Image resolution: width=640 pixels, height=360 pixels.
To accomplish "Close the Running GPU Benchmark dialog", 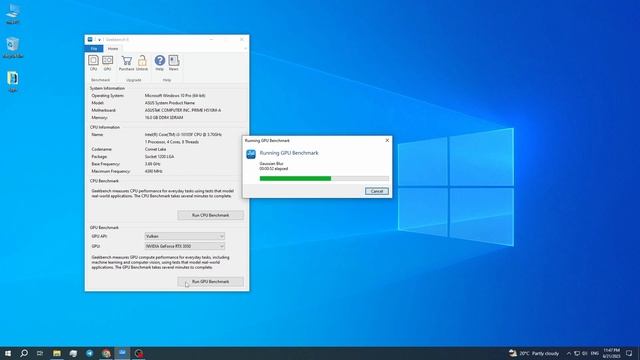I will 387,140.
